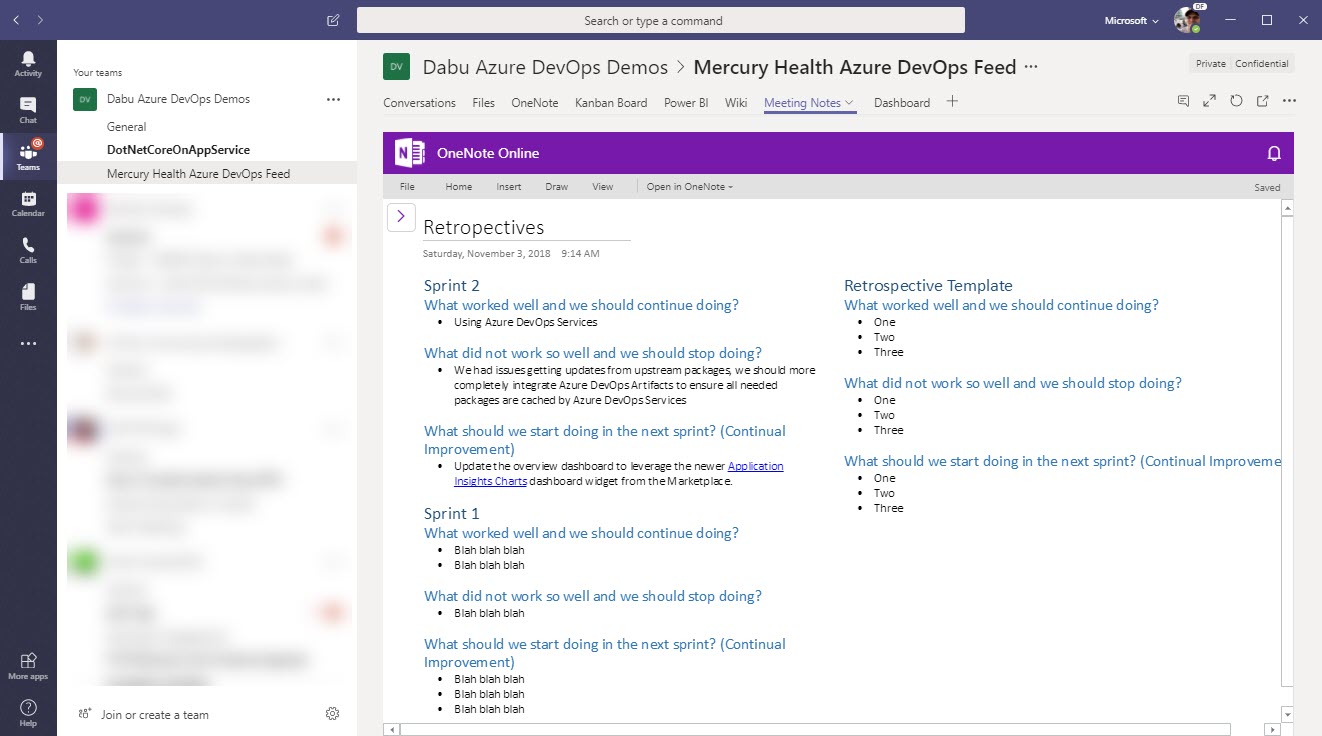Open the Microsoft organization dropdown

pos(1131,20)
